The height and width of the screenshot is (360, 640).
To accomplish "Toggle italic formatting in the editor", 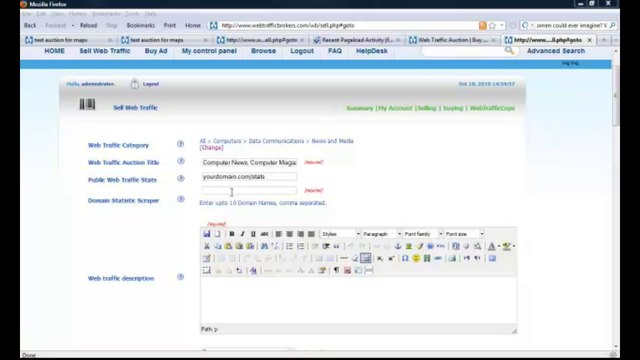I will (x=242, y=234).
